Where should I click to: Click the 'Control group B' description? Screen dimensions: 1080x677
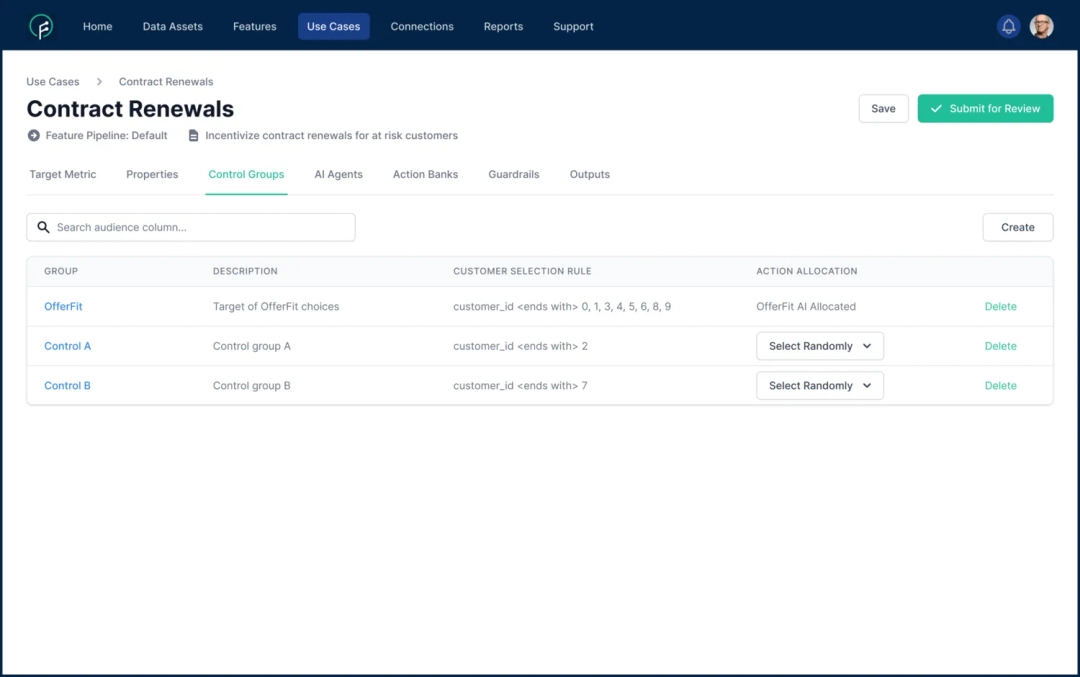click(251, 386)
